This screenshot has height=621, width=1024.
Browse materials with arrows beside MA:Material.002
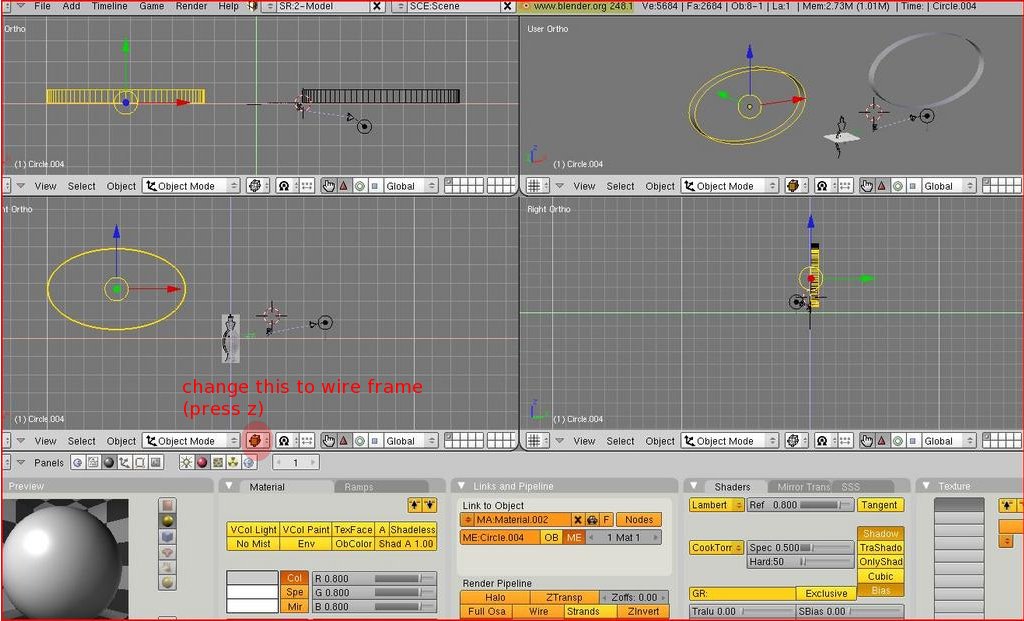coord(468,520)
